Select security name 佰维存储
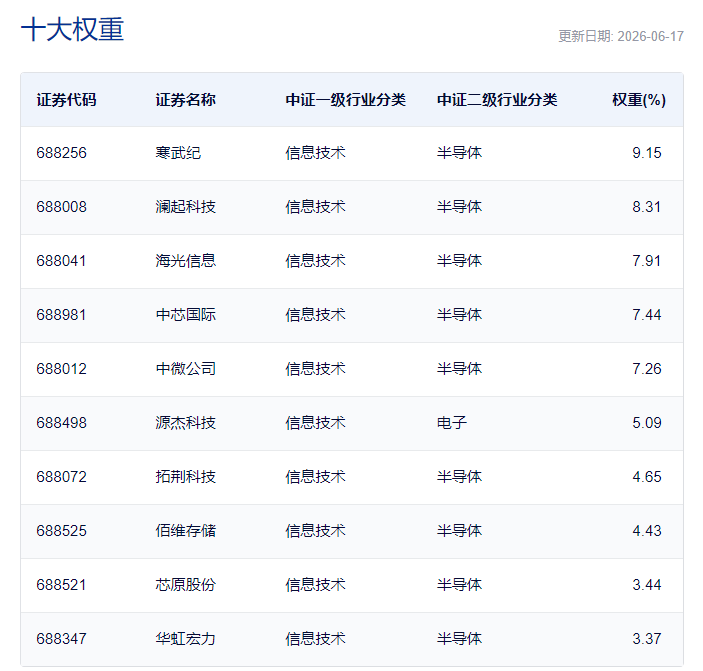The height and width of the screenshot is (671, 703). (x=186, y=531)
